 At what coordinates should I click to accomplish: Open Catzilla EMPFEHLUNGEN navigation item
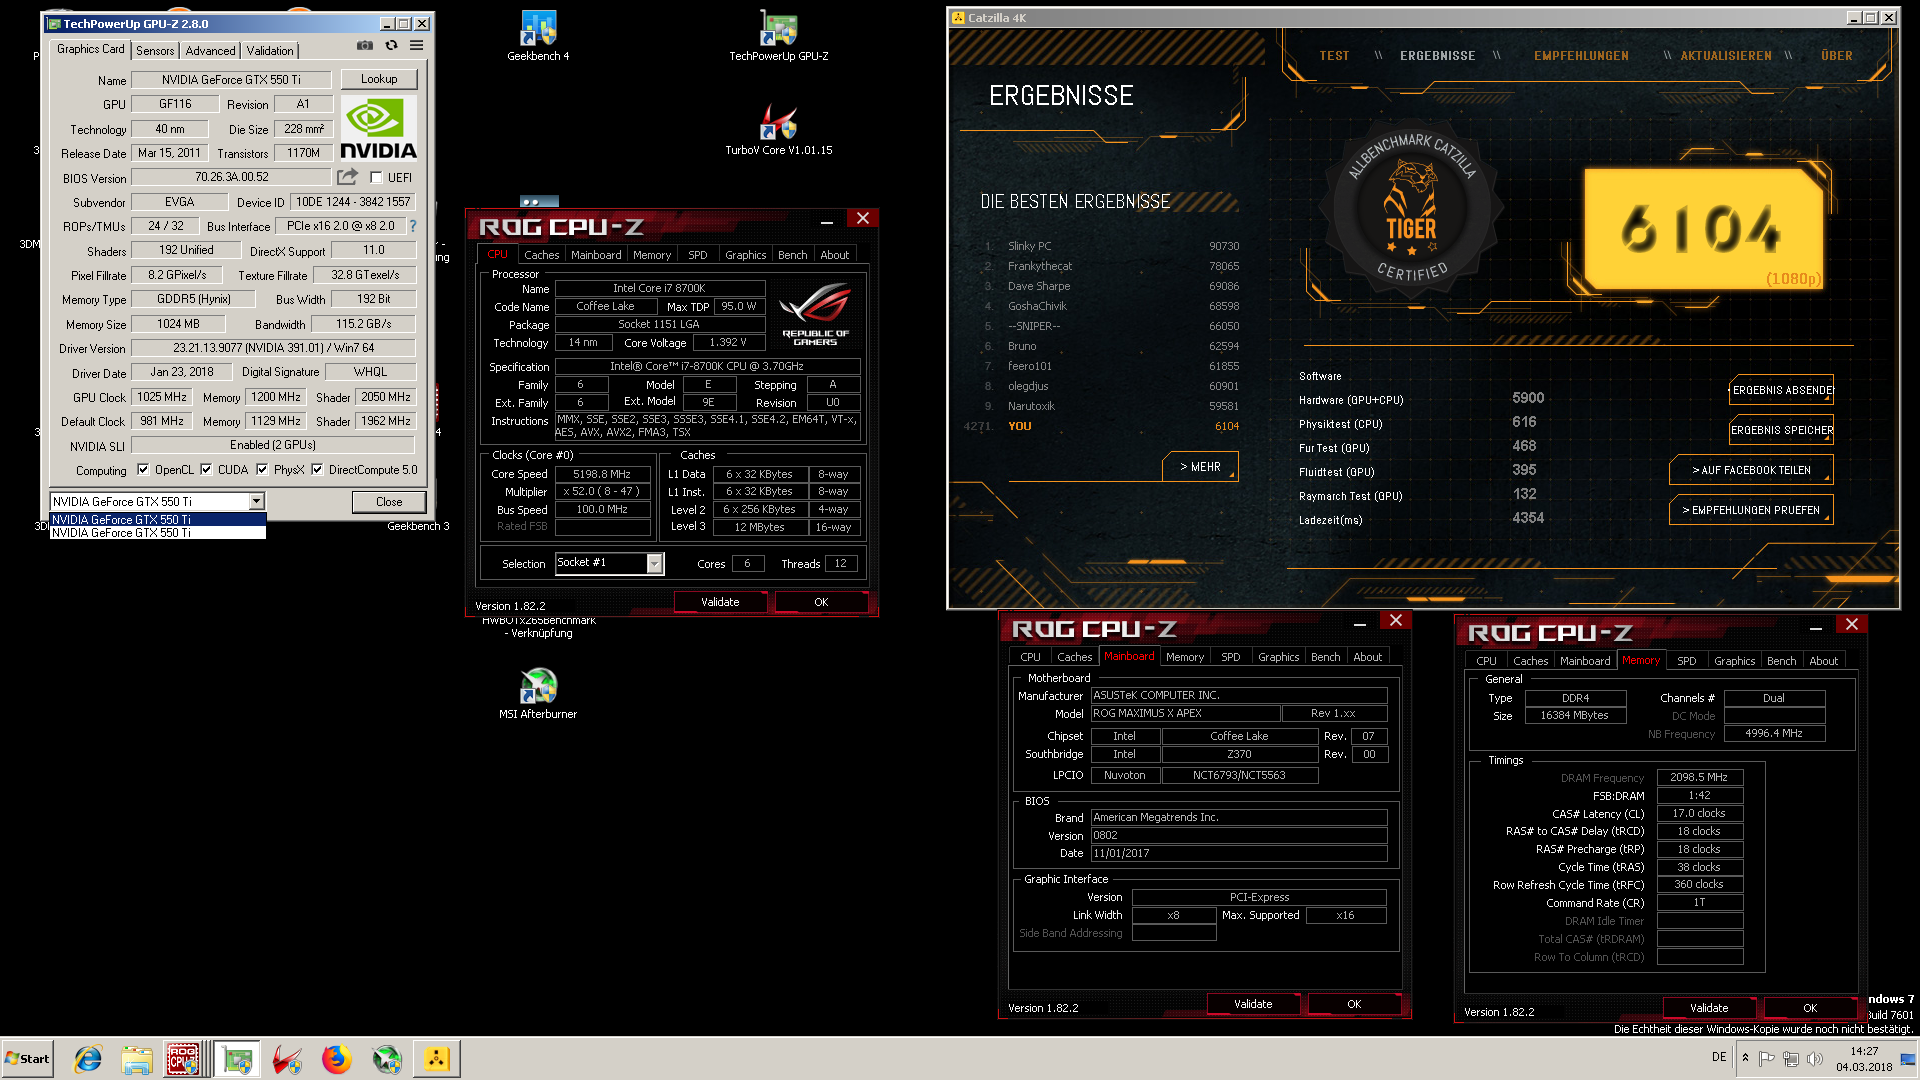point(1581,56)
